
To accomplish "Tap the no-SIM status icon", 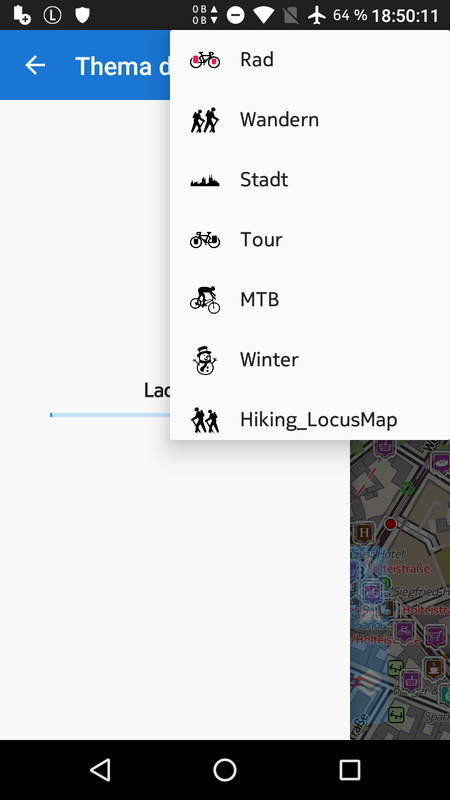I will tap(290, 15).
